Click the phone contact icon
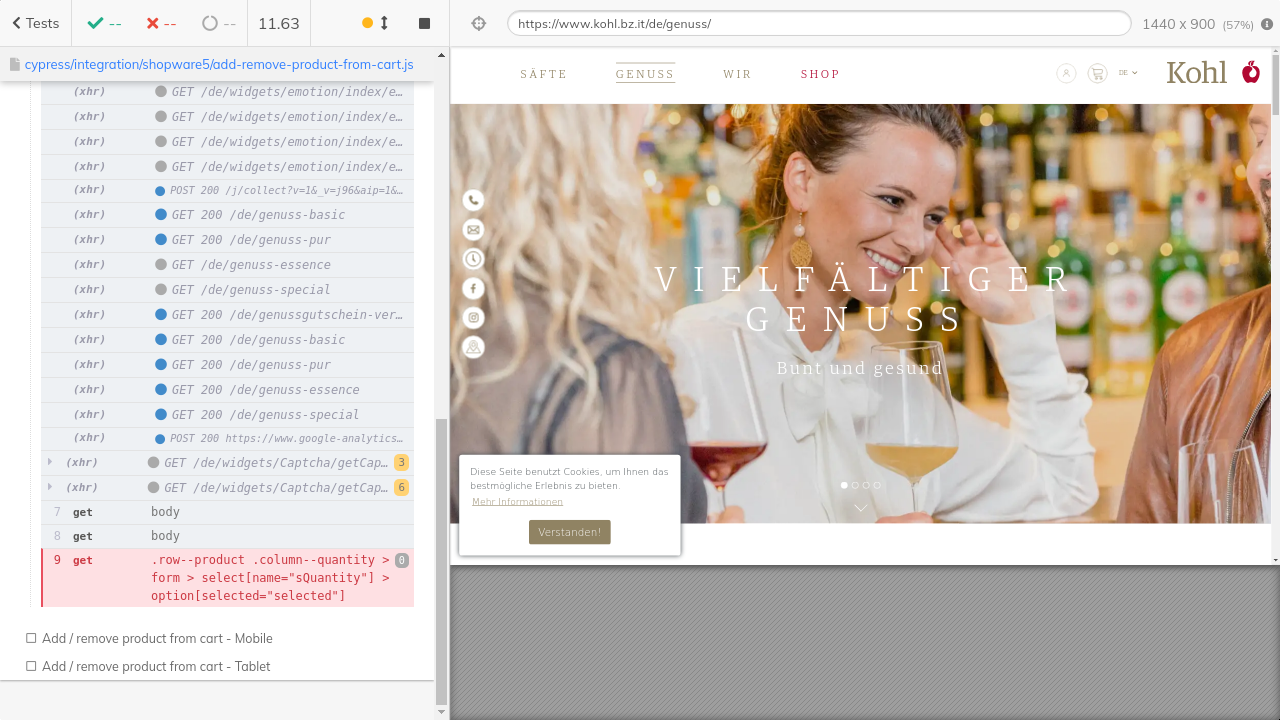 [473, 200]
